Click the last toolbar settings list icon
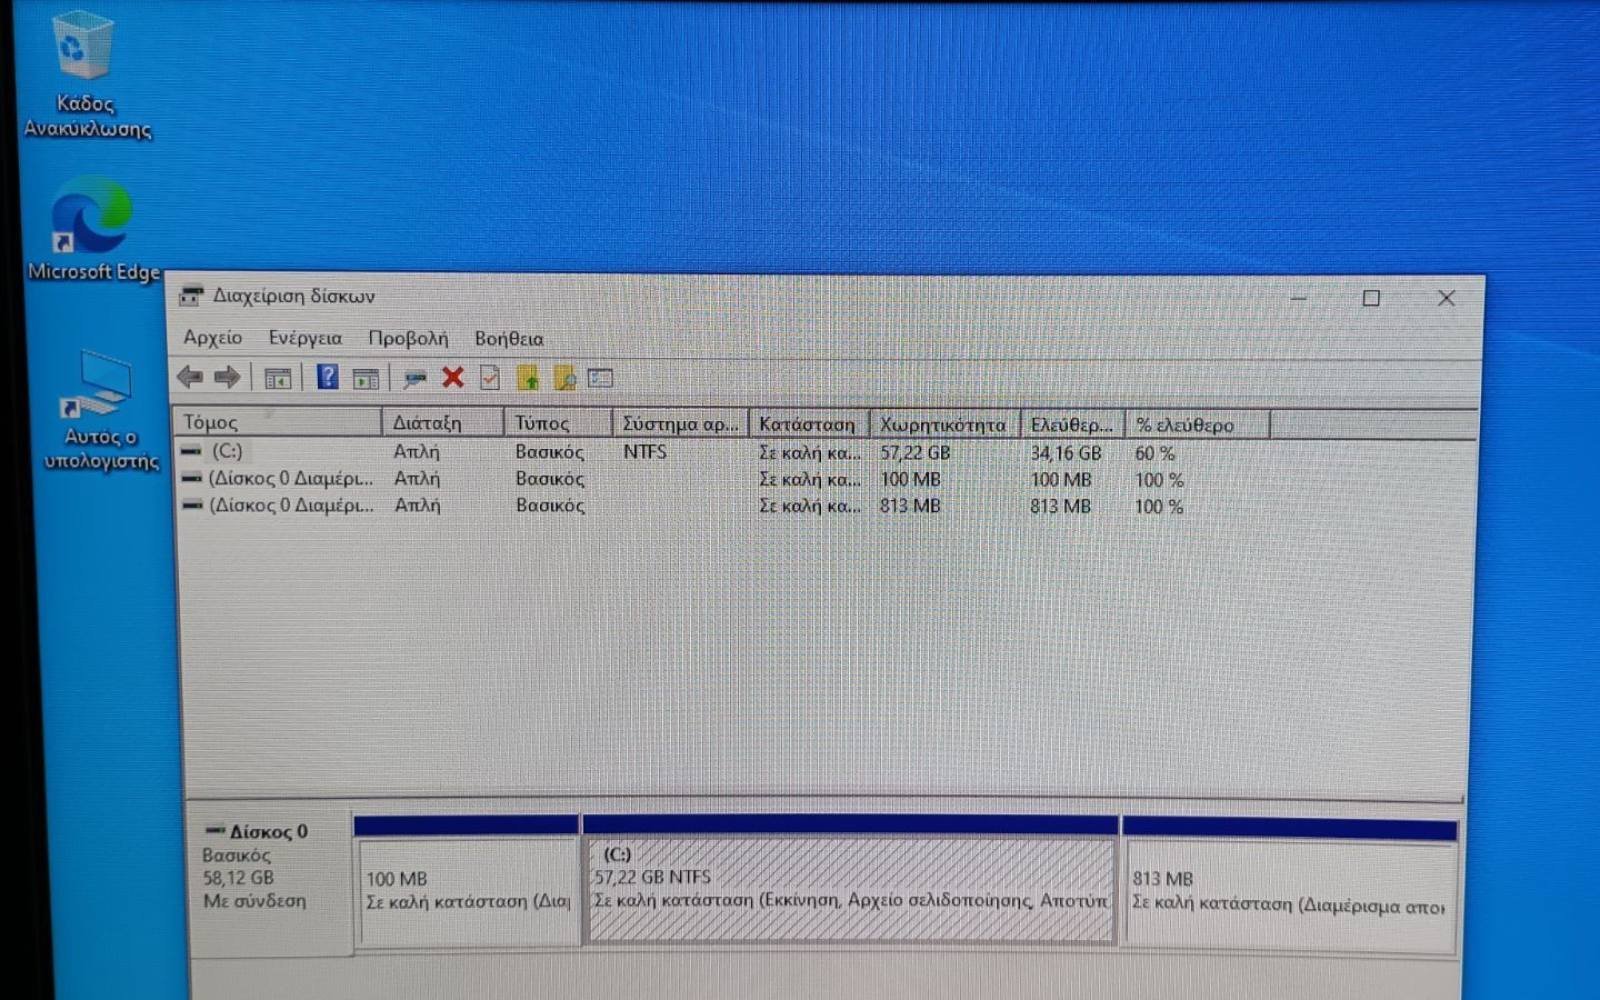The width and height of the screenshot is (1600, 1000). pos(600,378)
